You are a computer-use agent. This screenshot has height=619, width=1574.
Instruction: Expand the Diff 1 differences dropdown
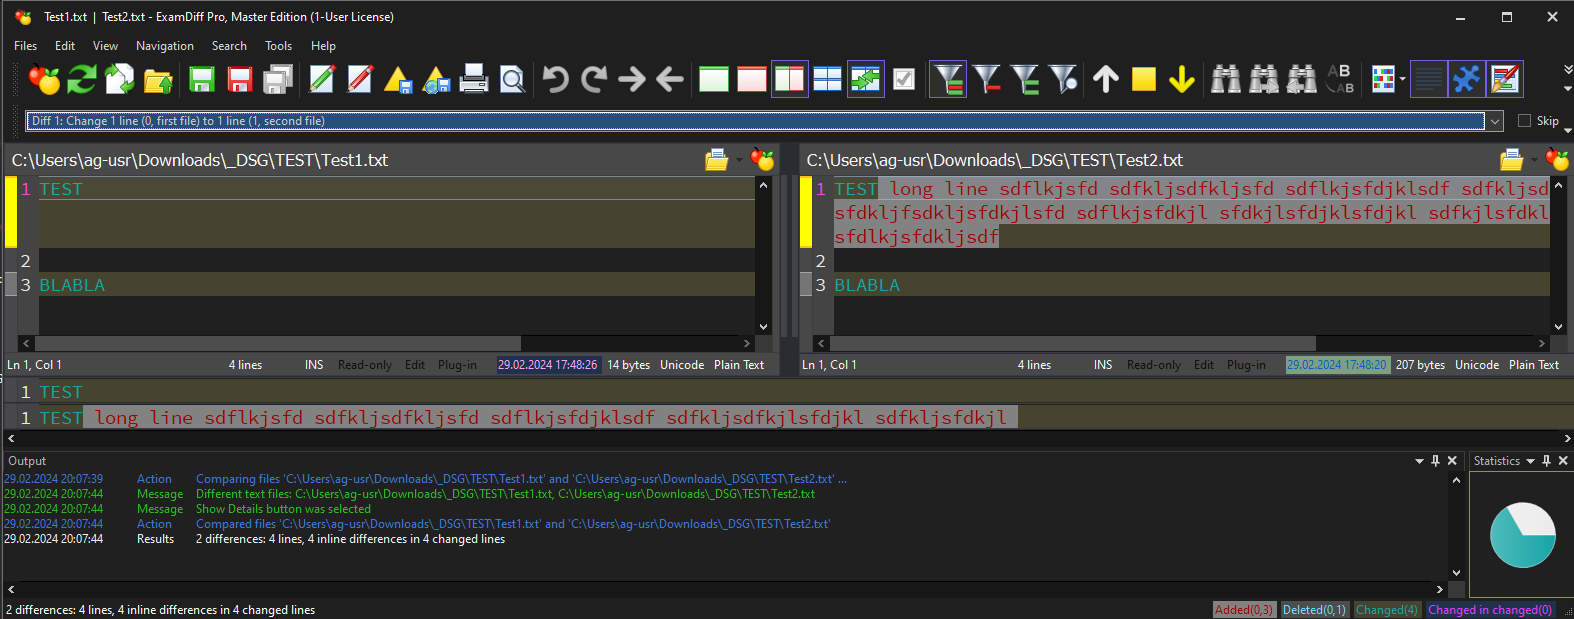coord(1495,121)
